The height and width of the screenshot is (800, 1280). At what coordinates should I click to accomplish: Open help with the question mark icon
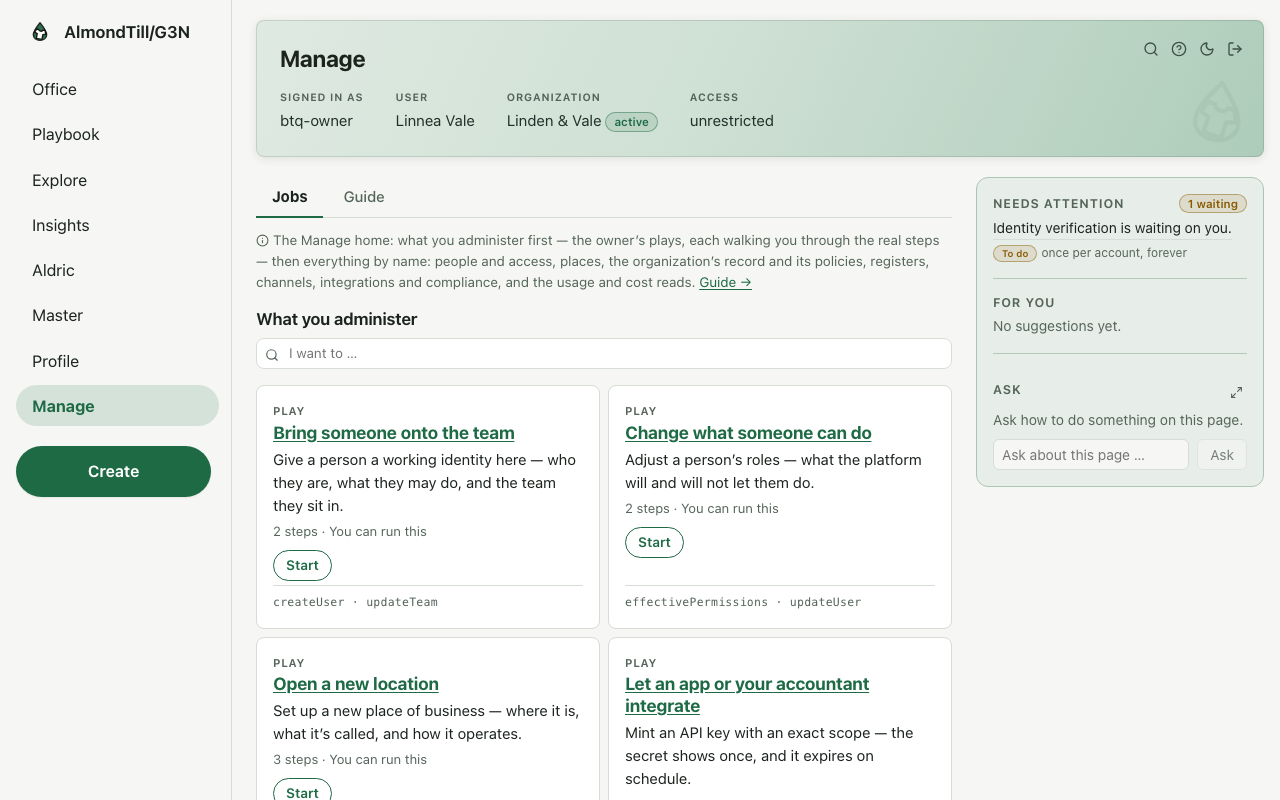(1179, 49)
